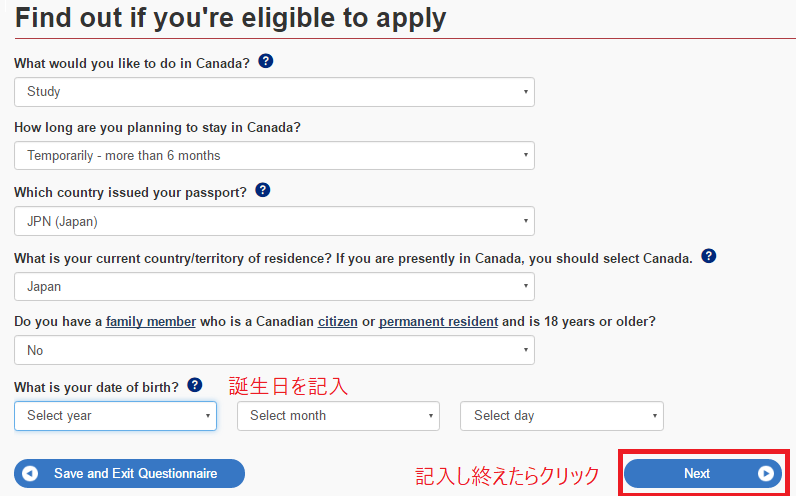Follow the 'citizen' definition link
This screenshot has height=496, width=796.
(x=338, y=322)
